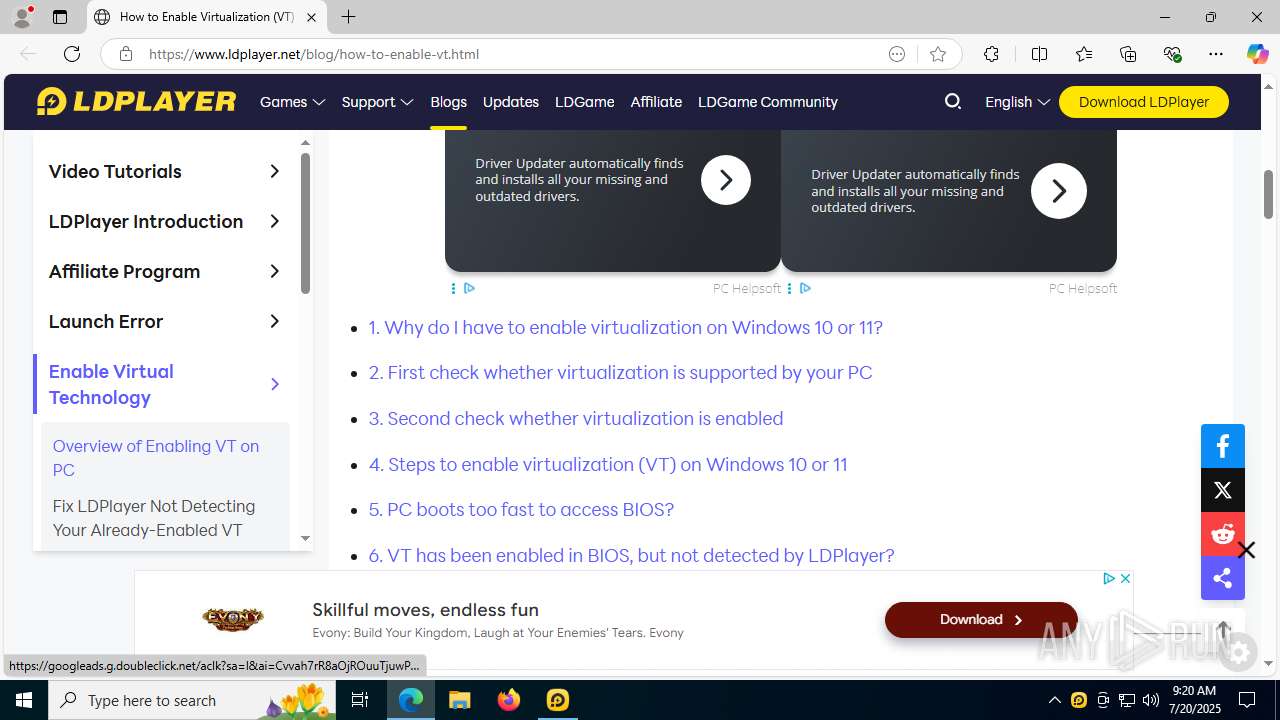
Task: Open the Updates menu item
Action: tap(511, 102)
